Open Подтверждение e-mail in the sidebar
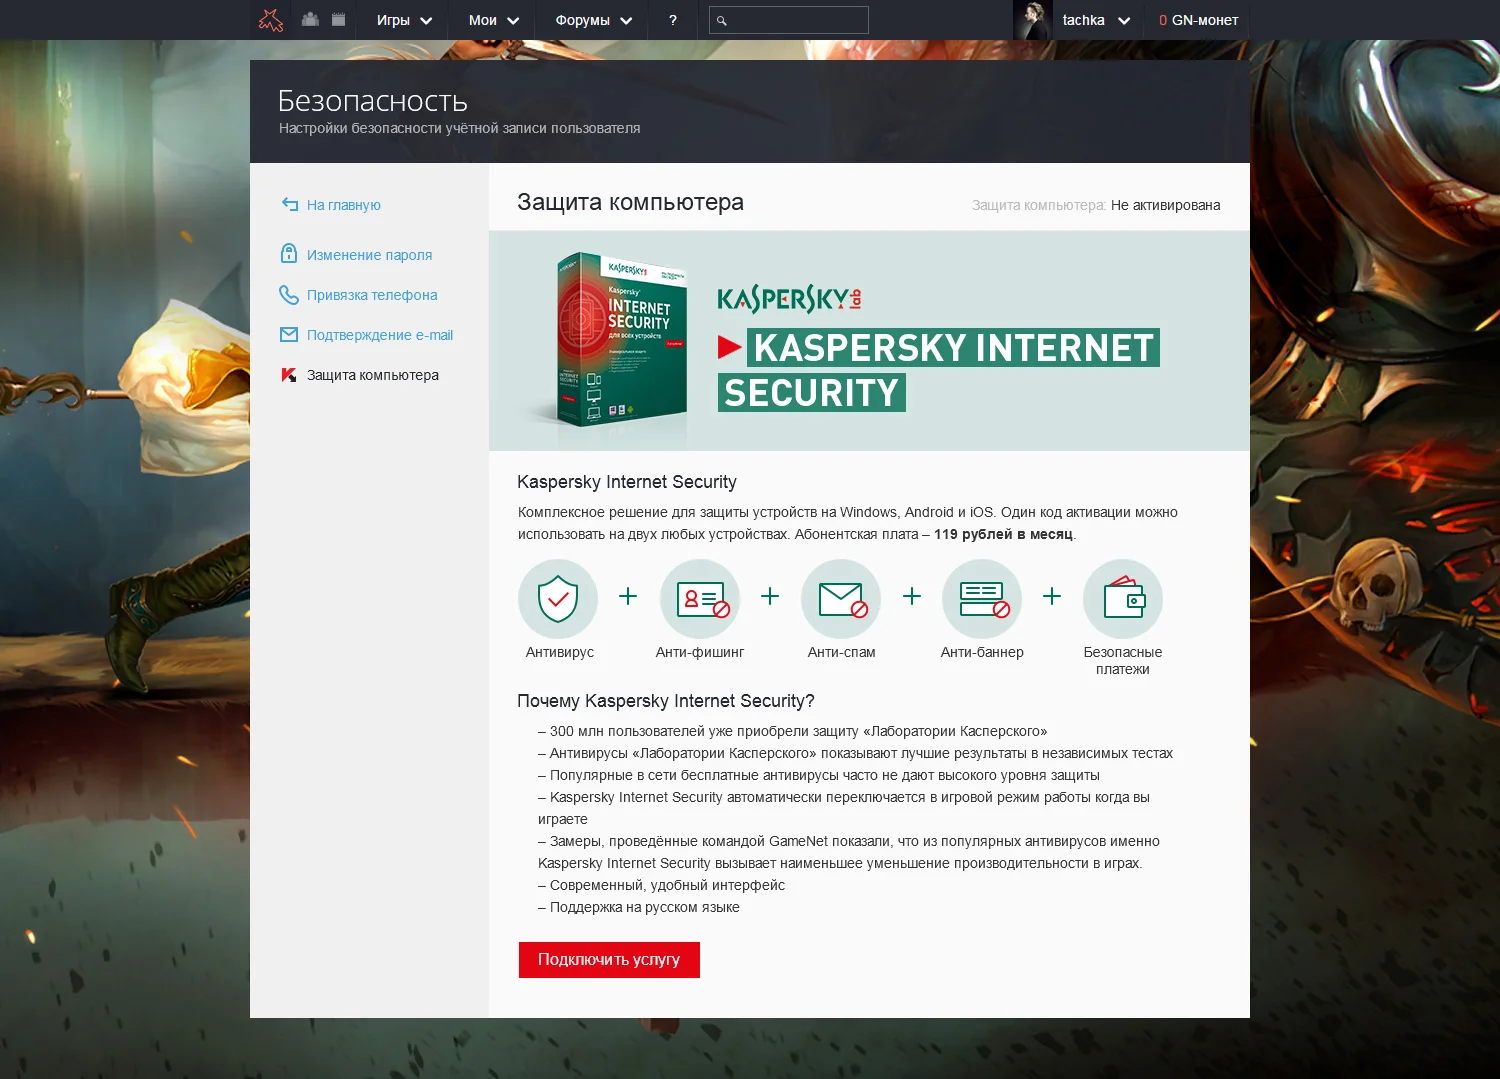The image size is (1500, 1079). click(x=380, y=335)
